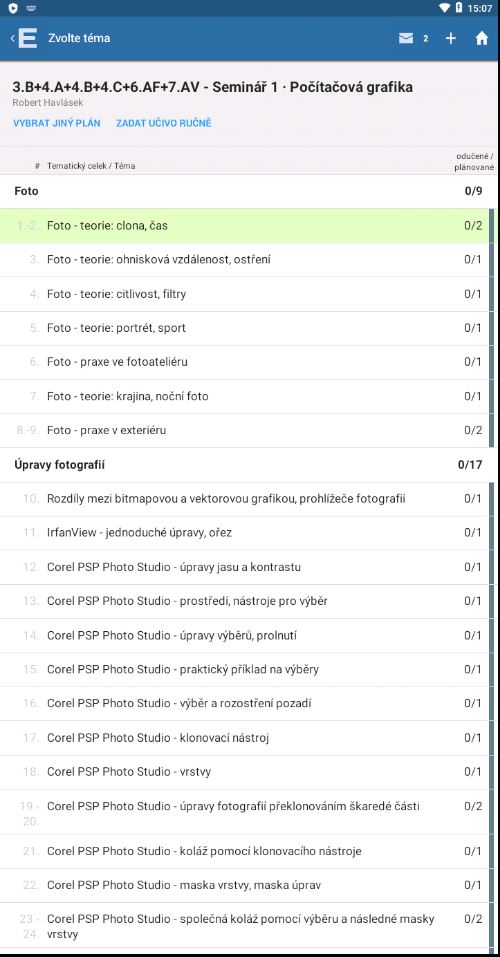This screenshot has height=957, width=500.
Task: Tap the E logo back button
Action: tap(24, 38)
